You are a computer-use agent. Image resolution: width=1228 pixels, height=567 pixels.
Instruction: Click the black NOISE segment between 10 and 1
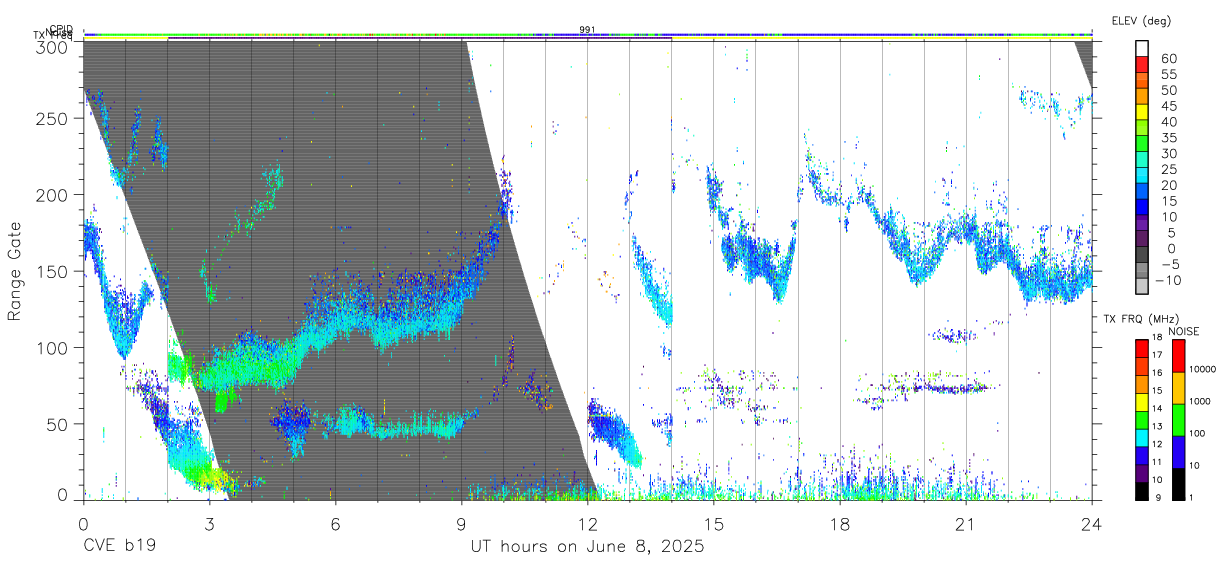click(x=1178, y=484)
